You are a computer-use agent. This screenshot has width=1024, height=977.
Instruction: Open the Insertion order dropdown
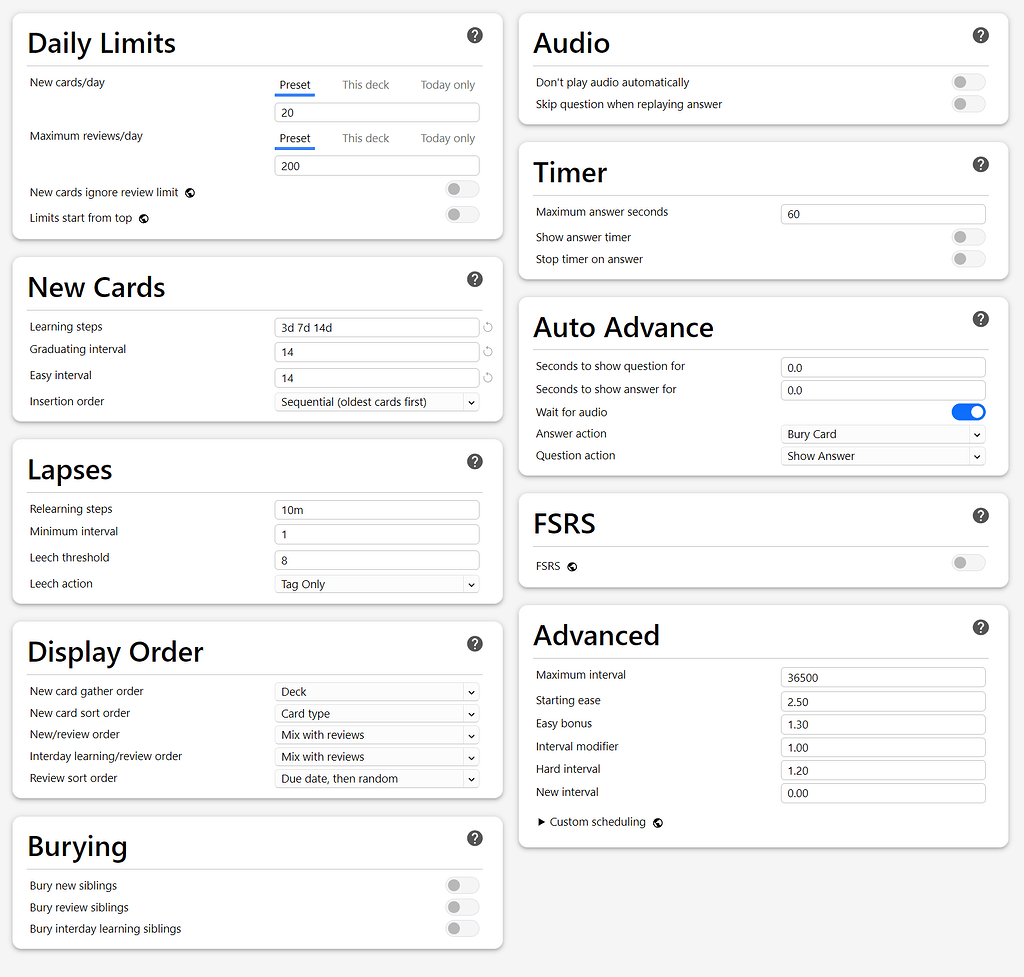pyautogui.click(x=376, y=401)
